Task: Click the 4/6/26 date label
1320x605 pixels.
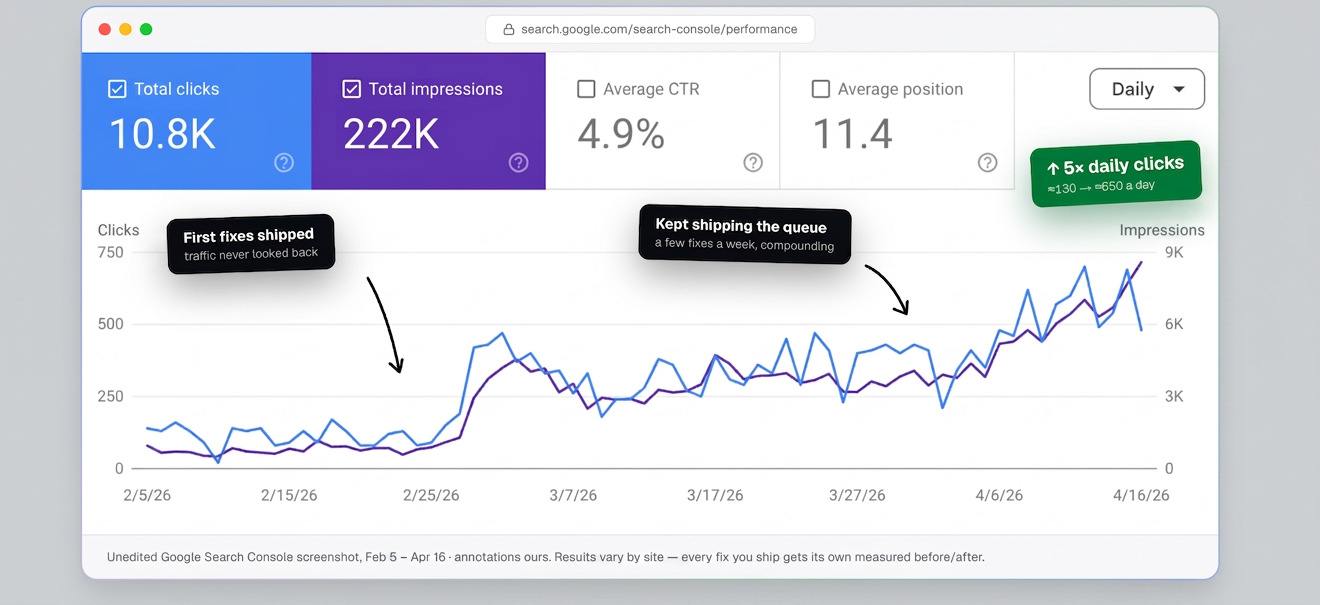Action: [999, 495]
